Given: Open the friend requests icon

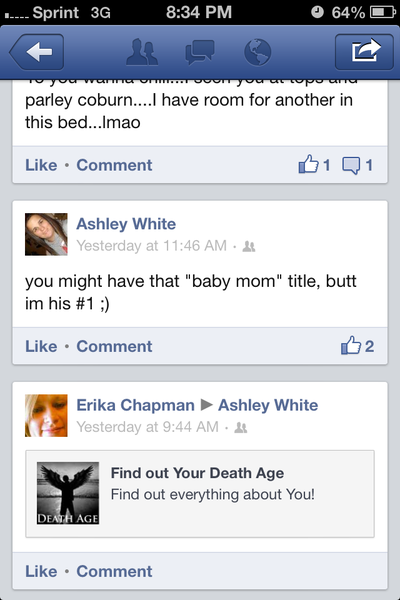Looking at the screenshot, I should point(142,52).
